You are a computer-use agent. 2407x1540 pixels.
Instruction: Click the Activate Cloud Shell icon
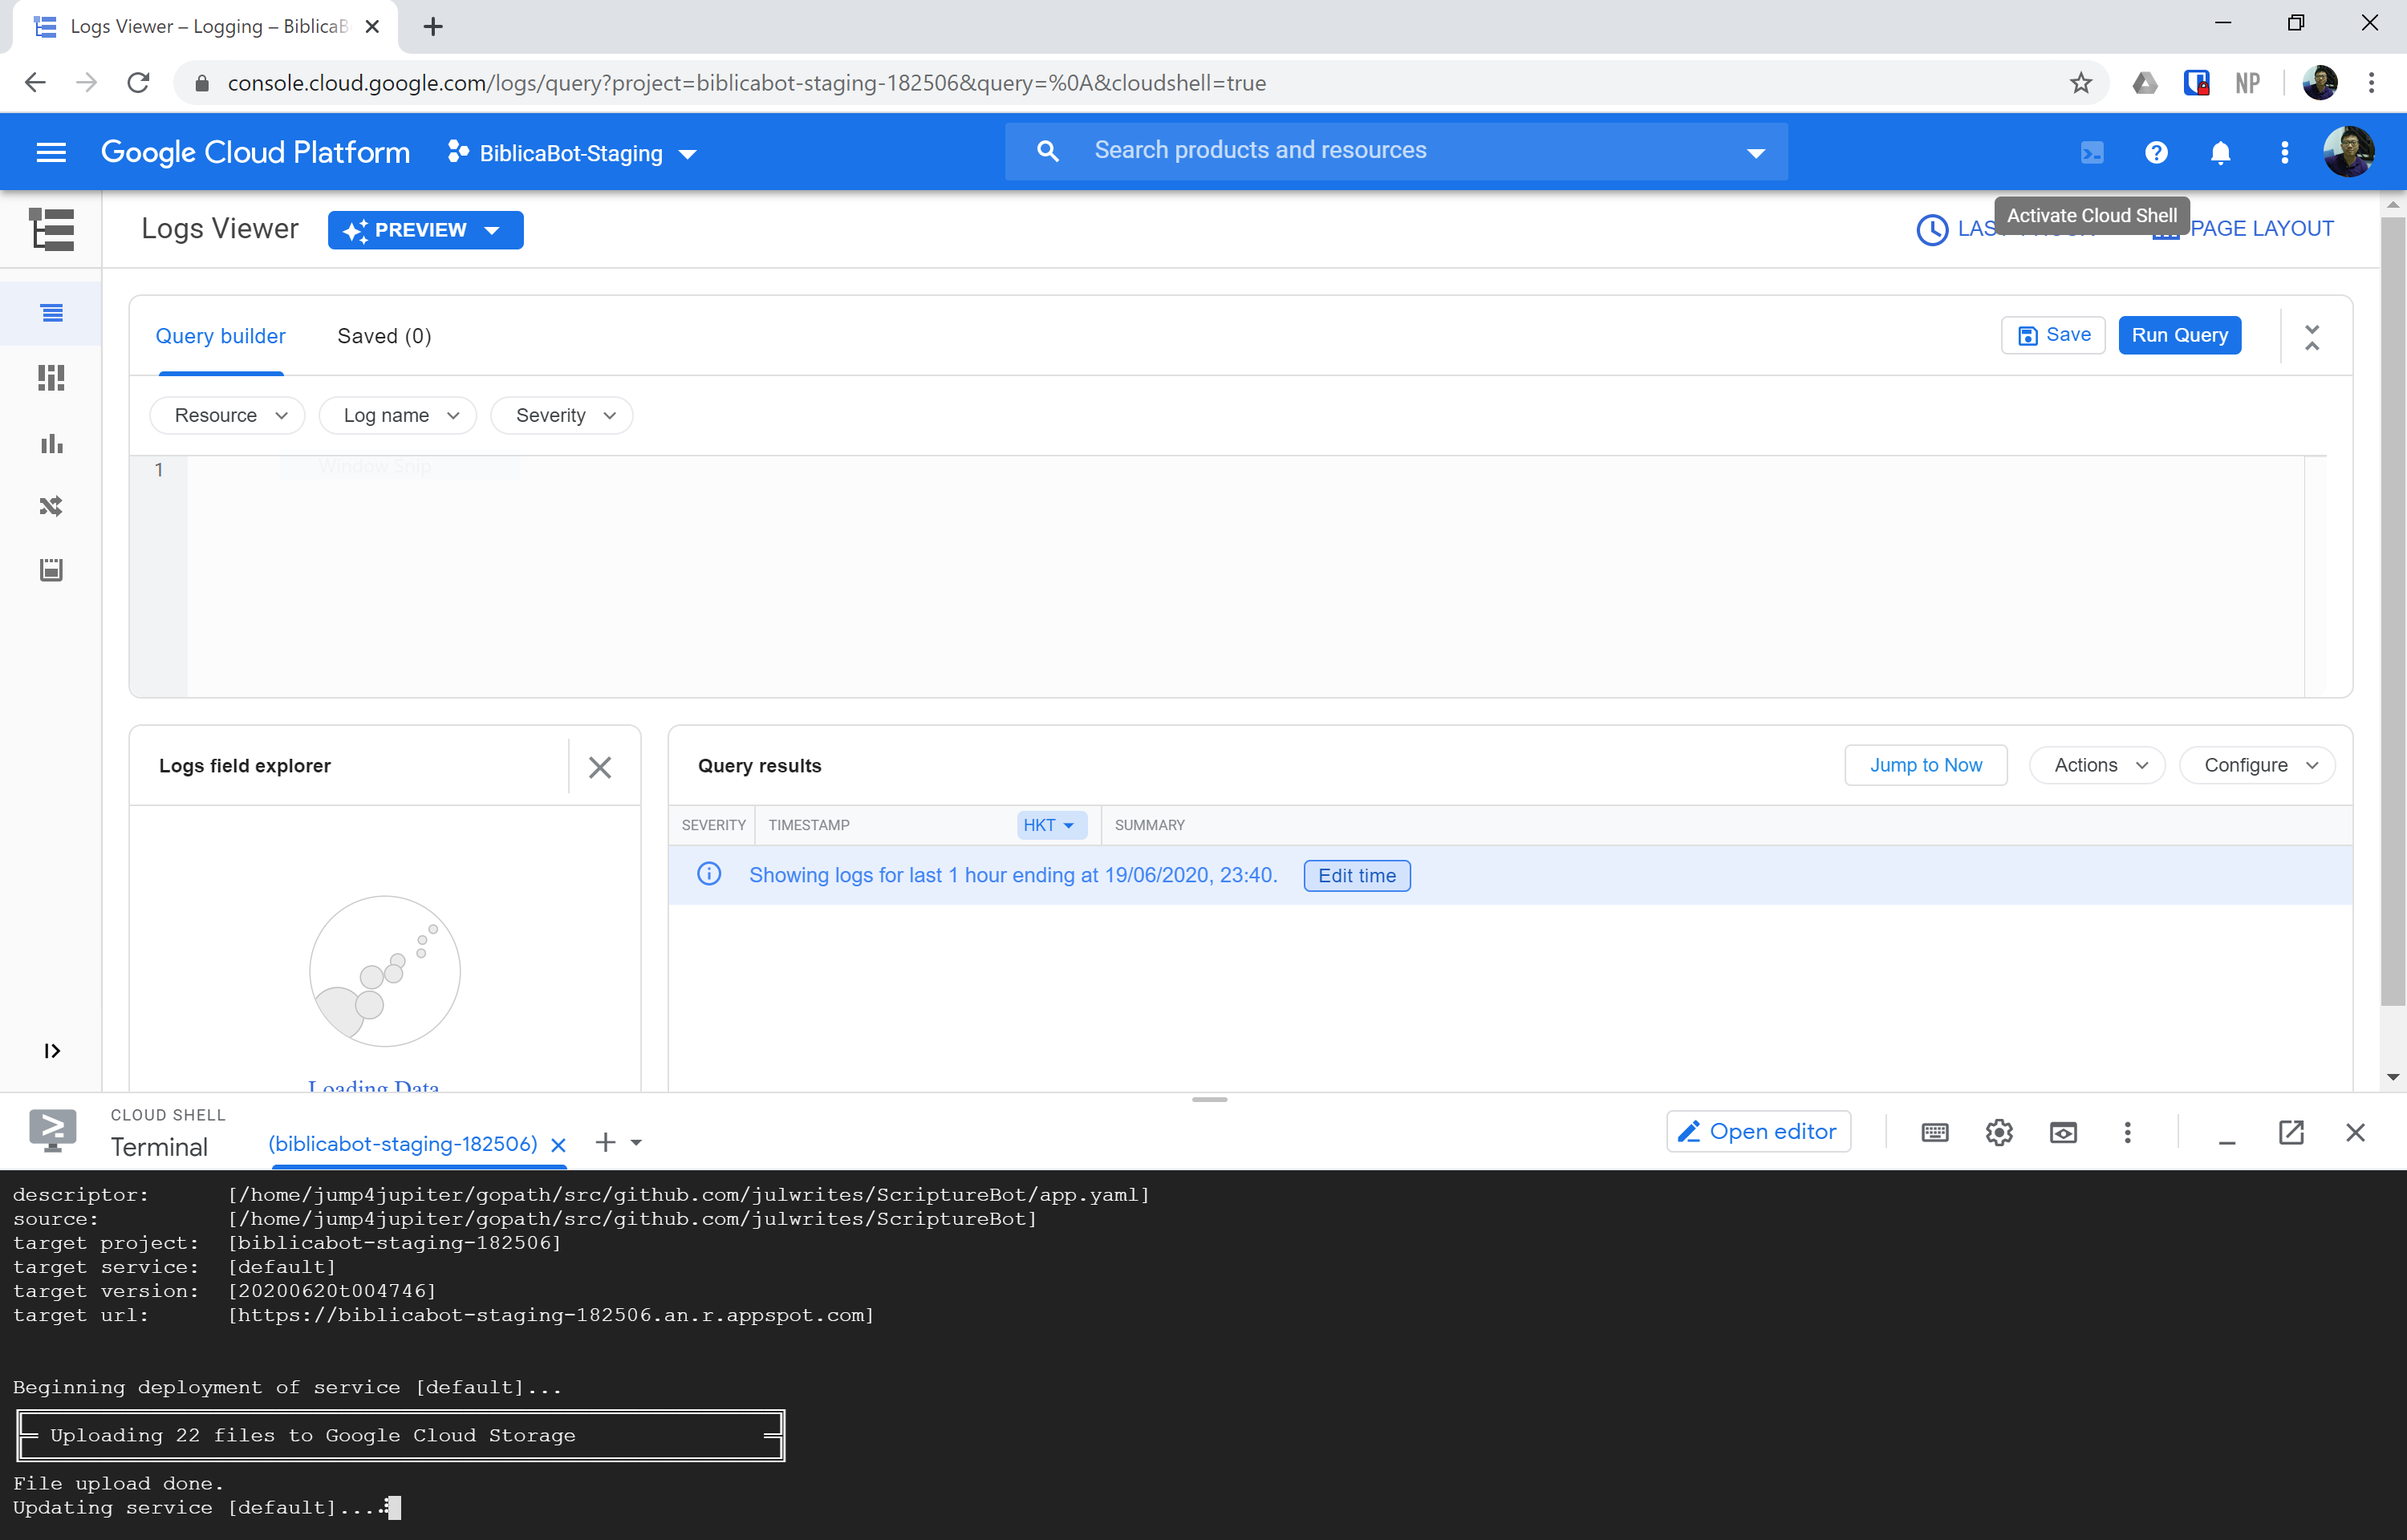(x=2092, y=153)
